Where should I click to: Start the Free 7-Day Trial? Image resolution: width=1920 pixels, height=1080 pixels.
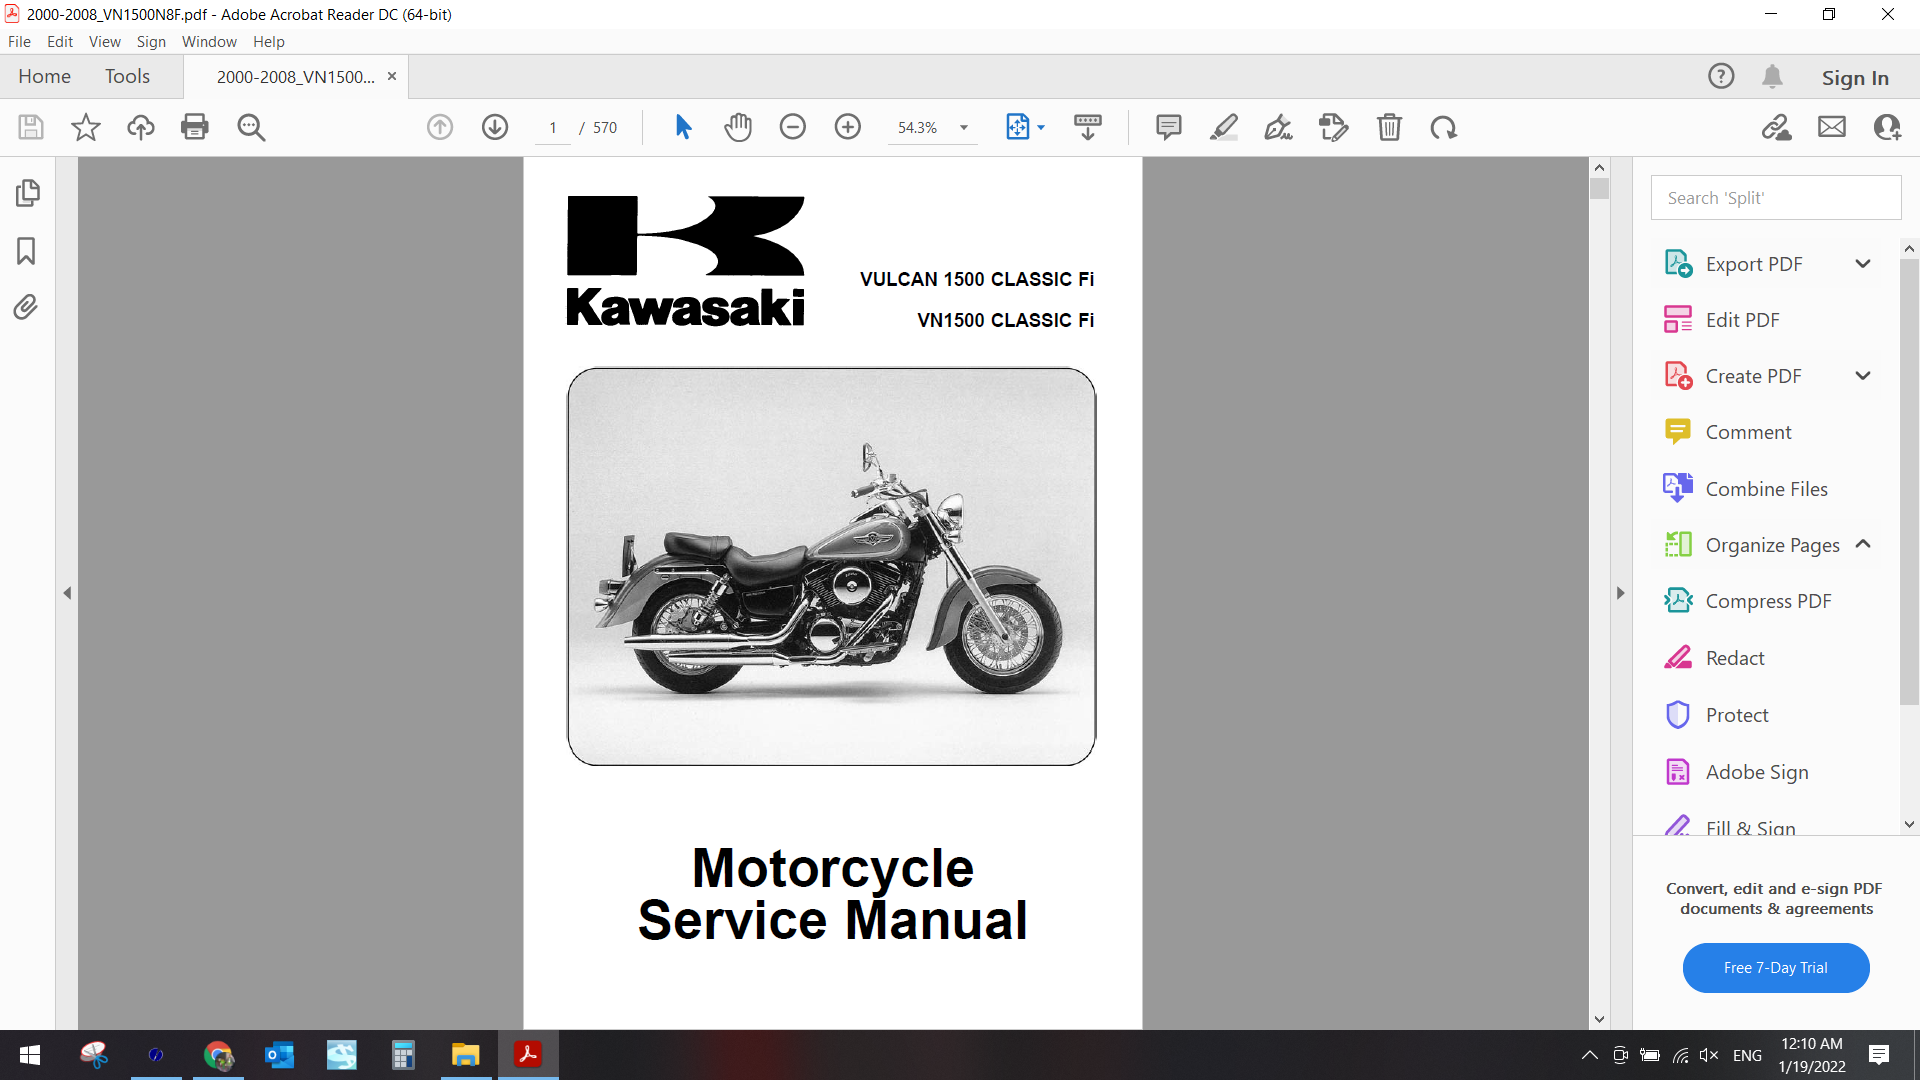(1776, 968)
